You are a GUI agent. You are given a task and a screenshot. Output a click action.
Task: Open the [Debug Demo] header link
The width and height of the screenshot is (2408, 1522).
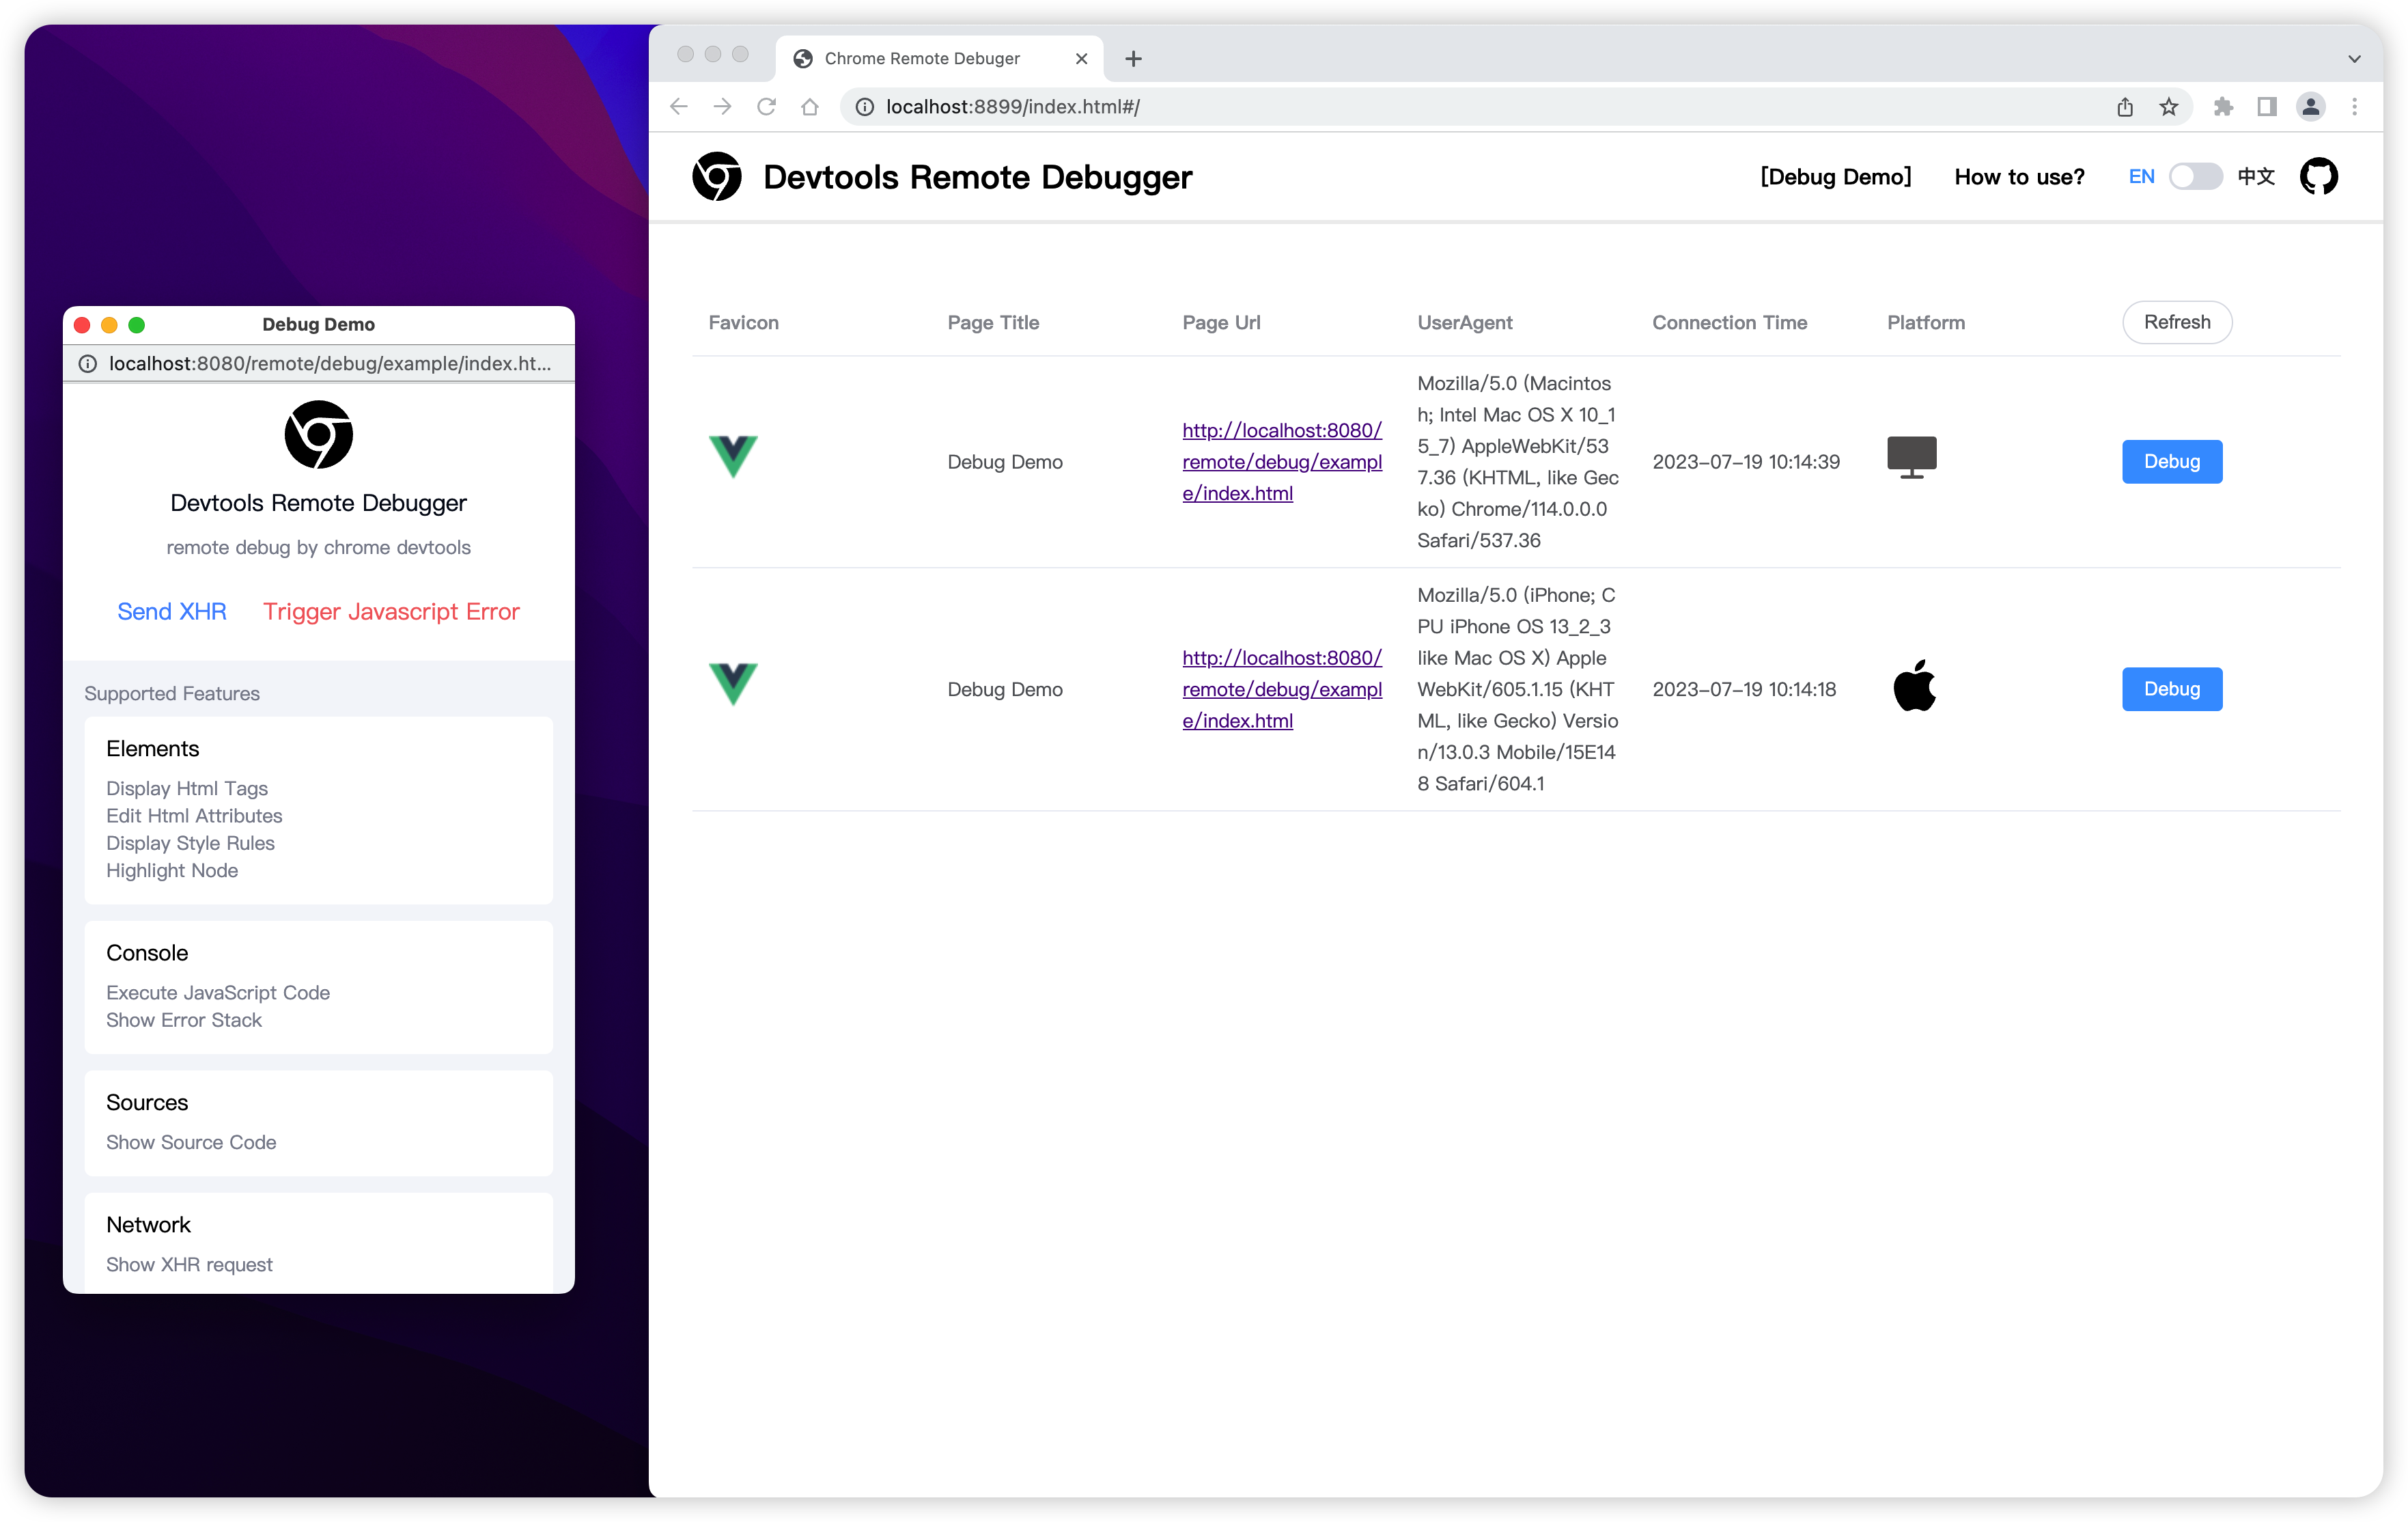point(1835,177)
